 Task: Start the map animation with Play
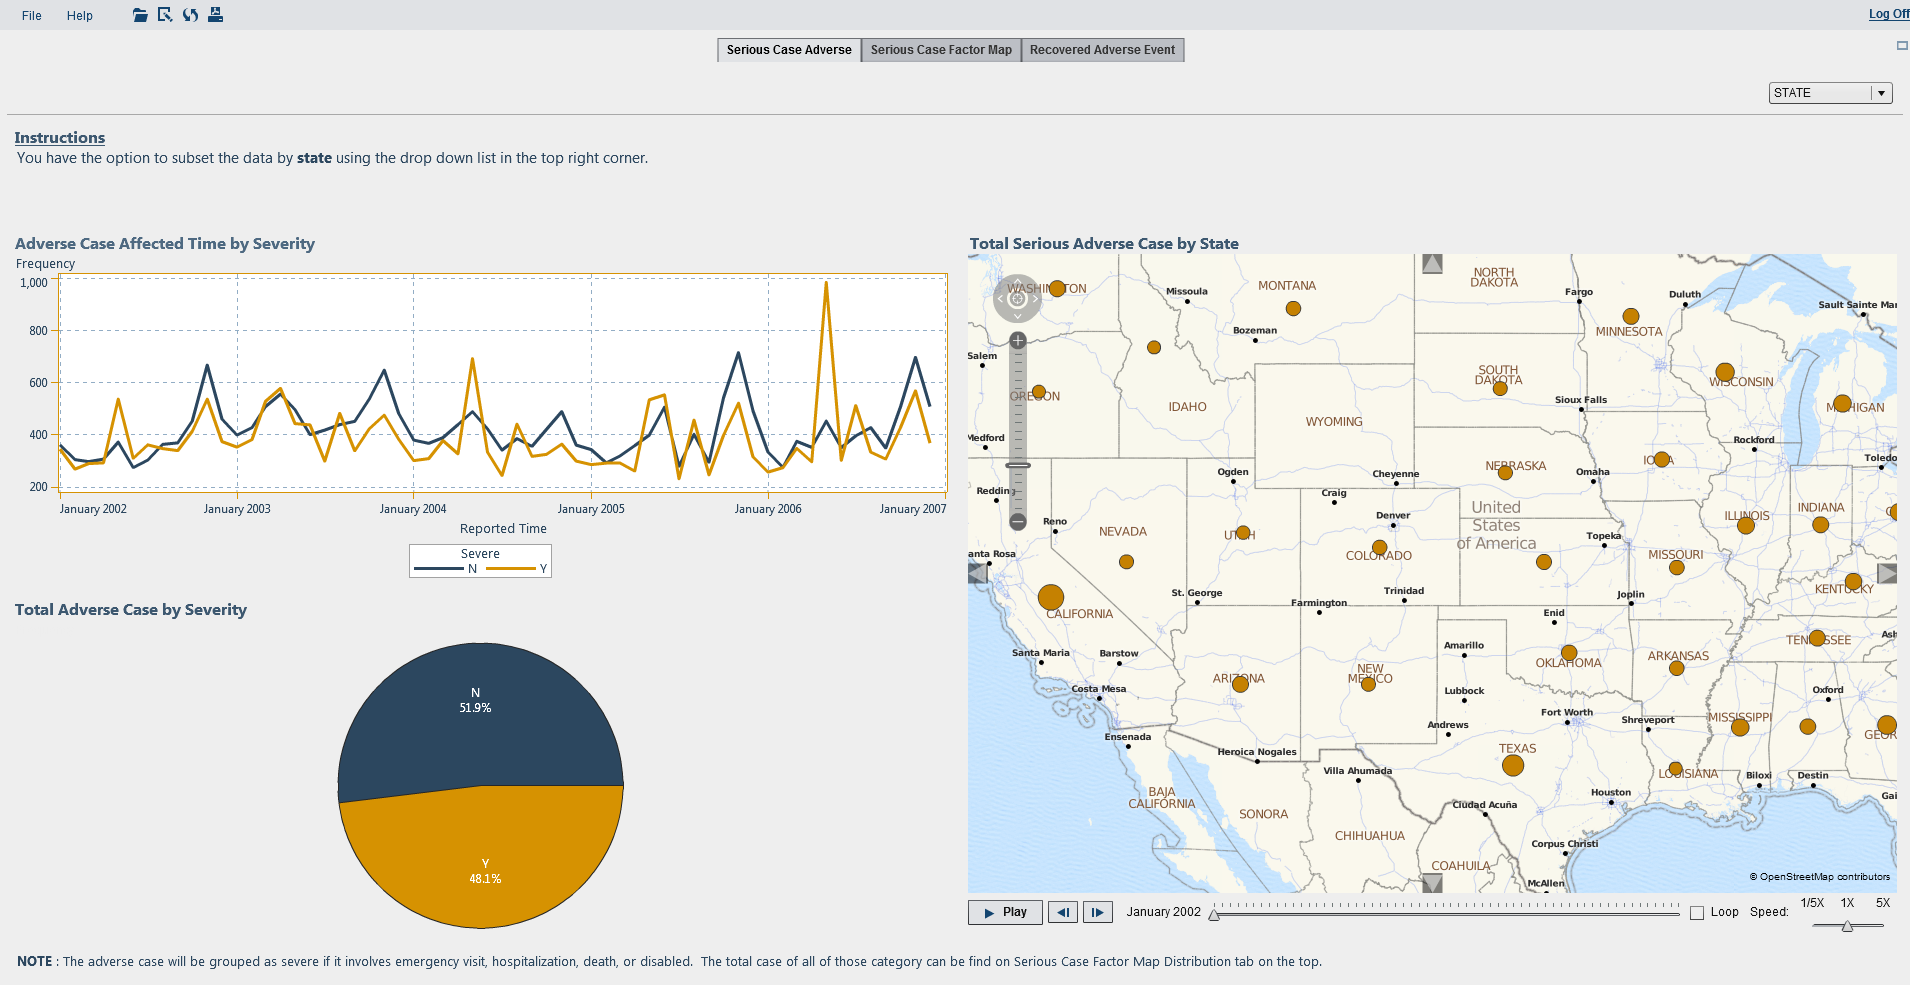click(1005, 912)
